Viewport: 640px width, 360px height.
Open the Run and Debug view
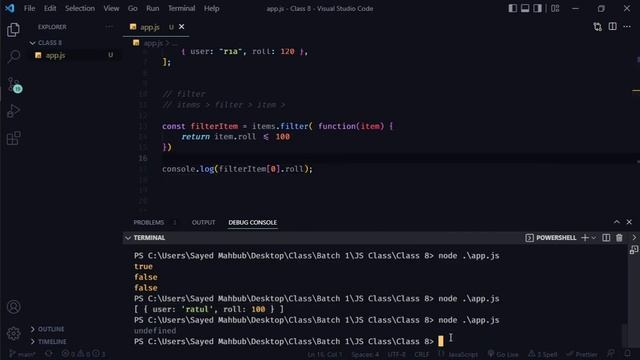[x=13, y=111]
